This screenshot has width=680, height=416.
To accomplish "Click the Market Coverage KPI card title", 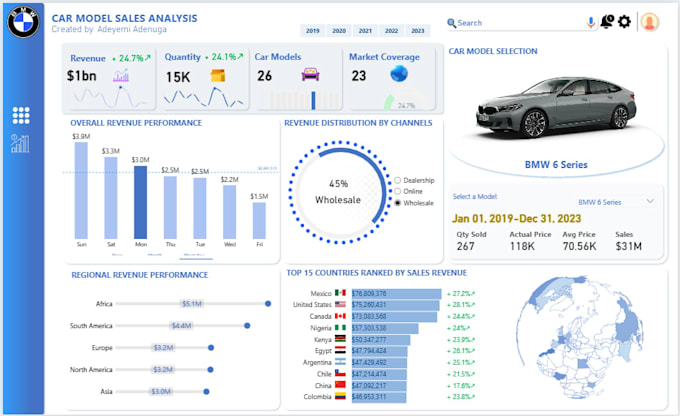I will pyautogui.click(x=384, y=57).
